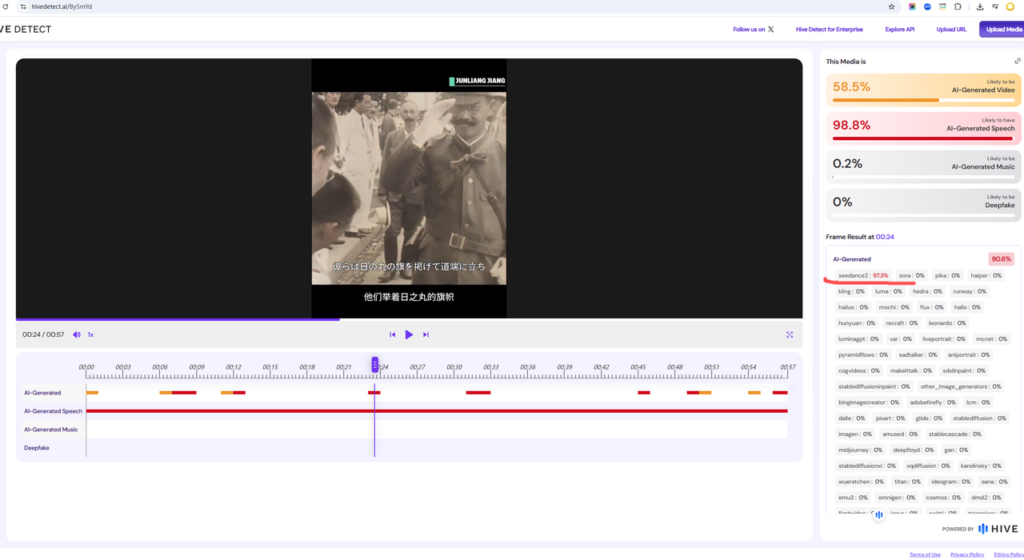Jump to the red AI-Generated segment near 00:31
The image size is (1024, 560).
click(x=478, y=392)
